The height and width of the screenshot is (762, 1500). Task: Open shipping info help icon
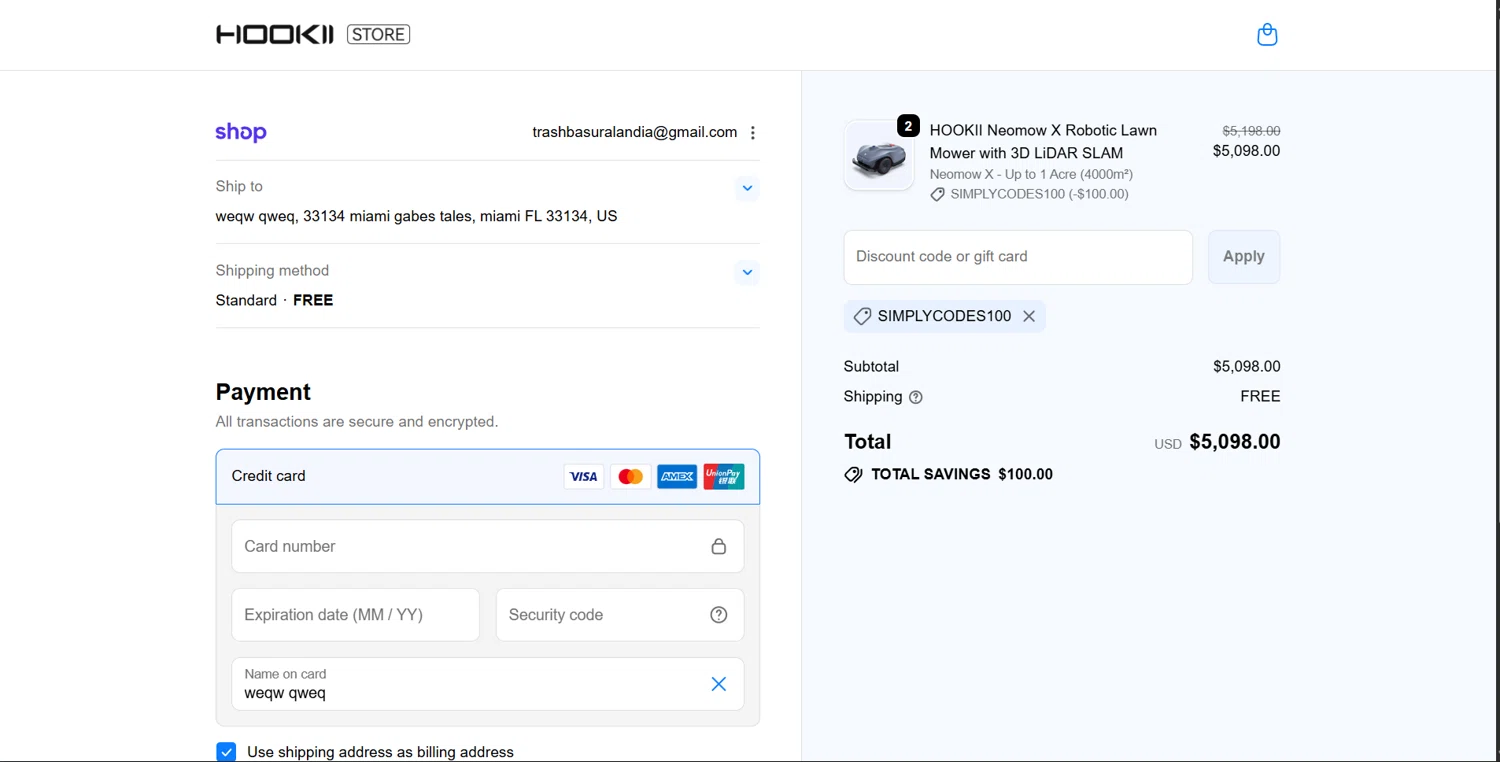pyautogui.click(x=915, y=397)
